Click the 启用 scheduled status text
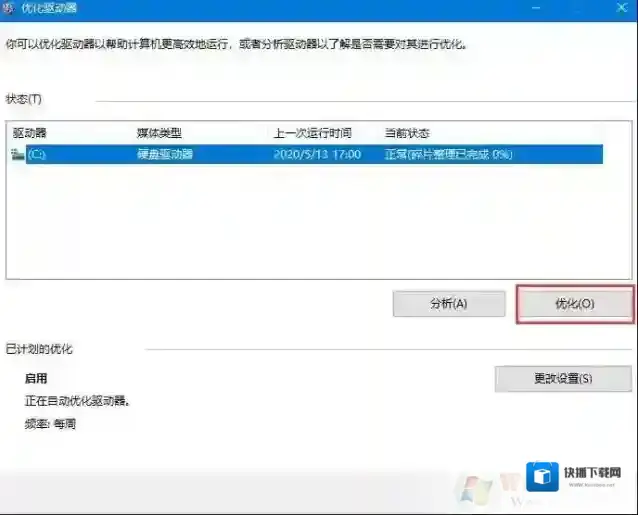 pyautogui.click(x=36, y=379)
